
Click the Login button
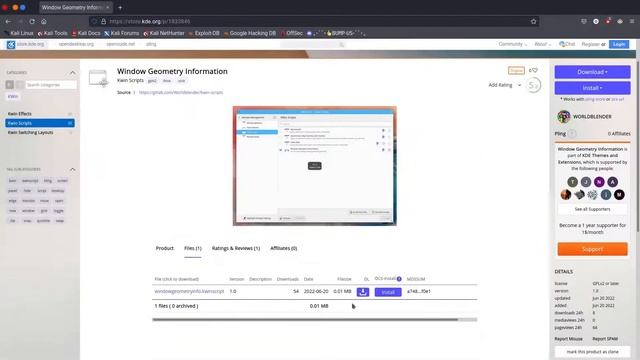[619, 44]
